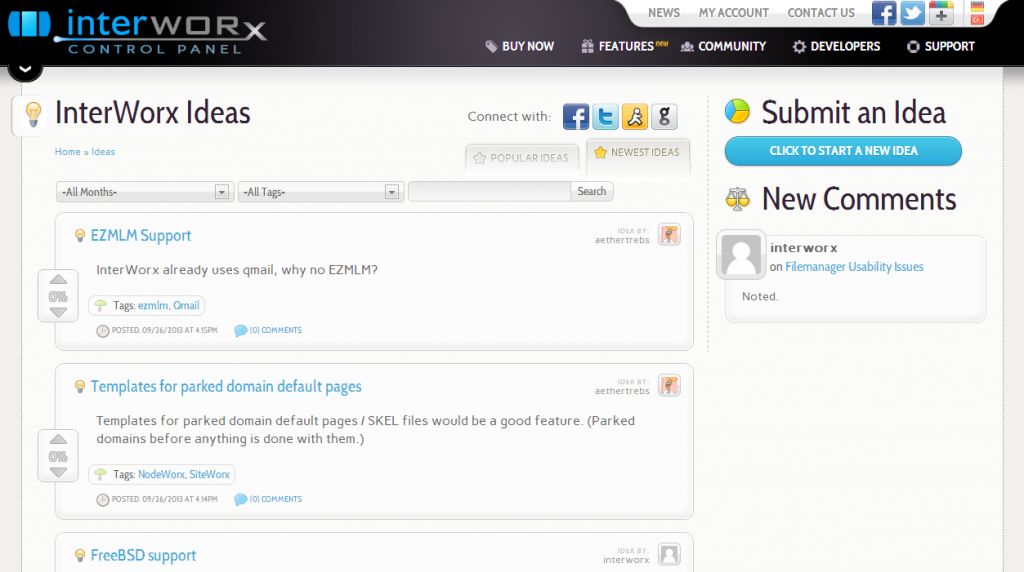Image resolution: width=1024 pixels, height=572 pixels.
Task: Filter by the NodeWorx tag
Action: pyautogui.click(x=161, y=475)
